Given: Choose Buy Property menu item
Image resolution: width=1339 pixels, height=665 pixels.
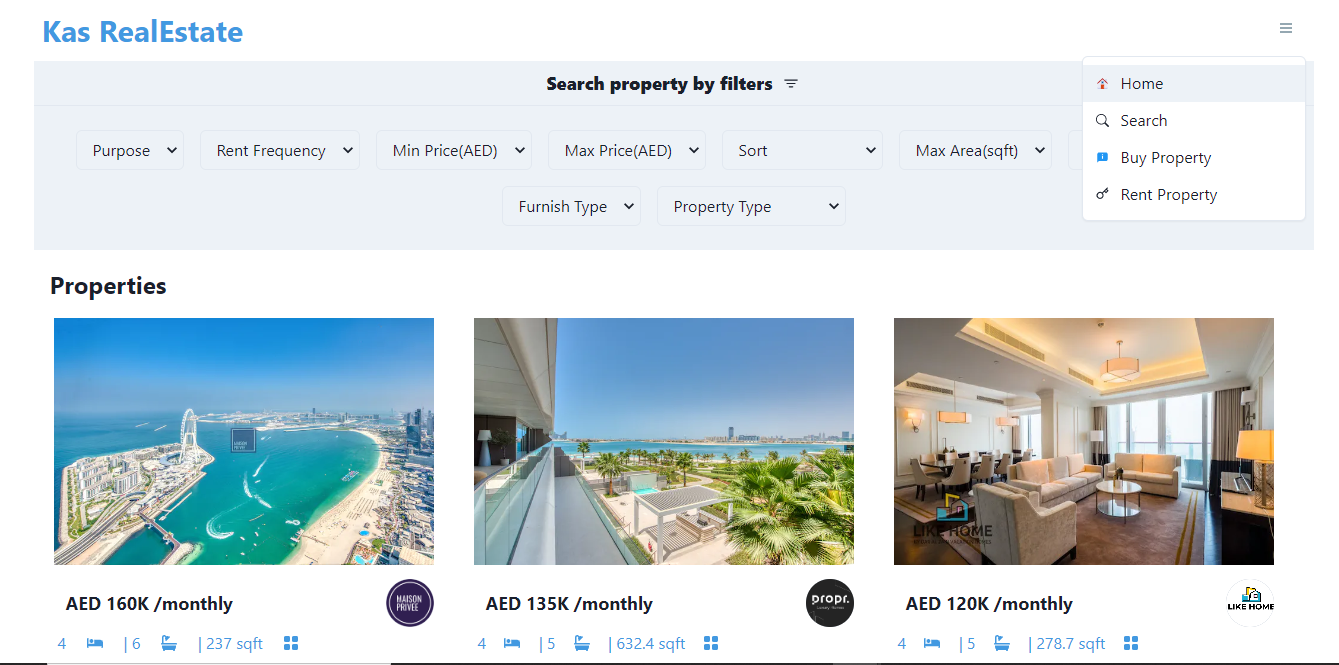Looking at the screenshot, I should click(x=1165, y=158).
